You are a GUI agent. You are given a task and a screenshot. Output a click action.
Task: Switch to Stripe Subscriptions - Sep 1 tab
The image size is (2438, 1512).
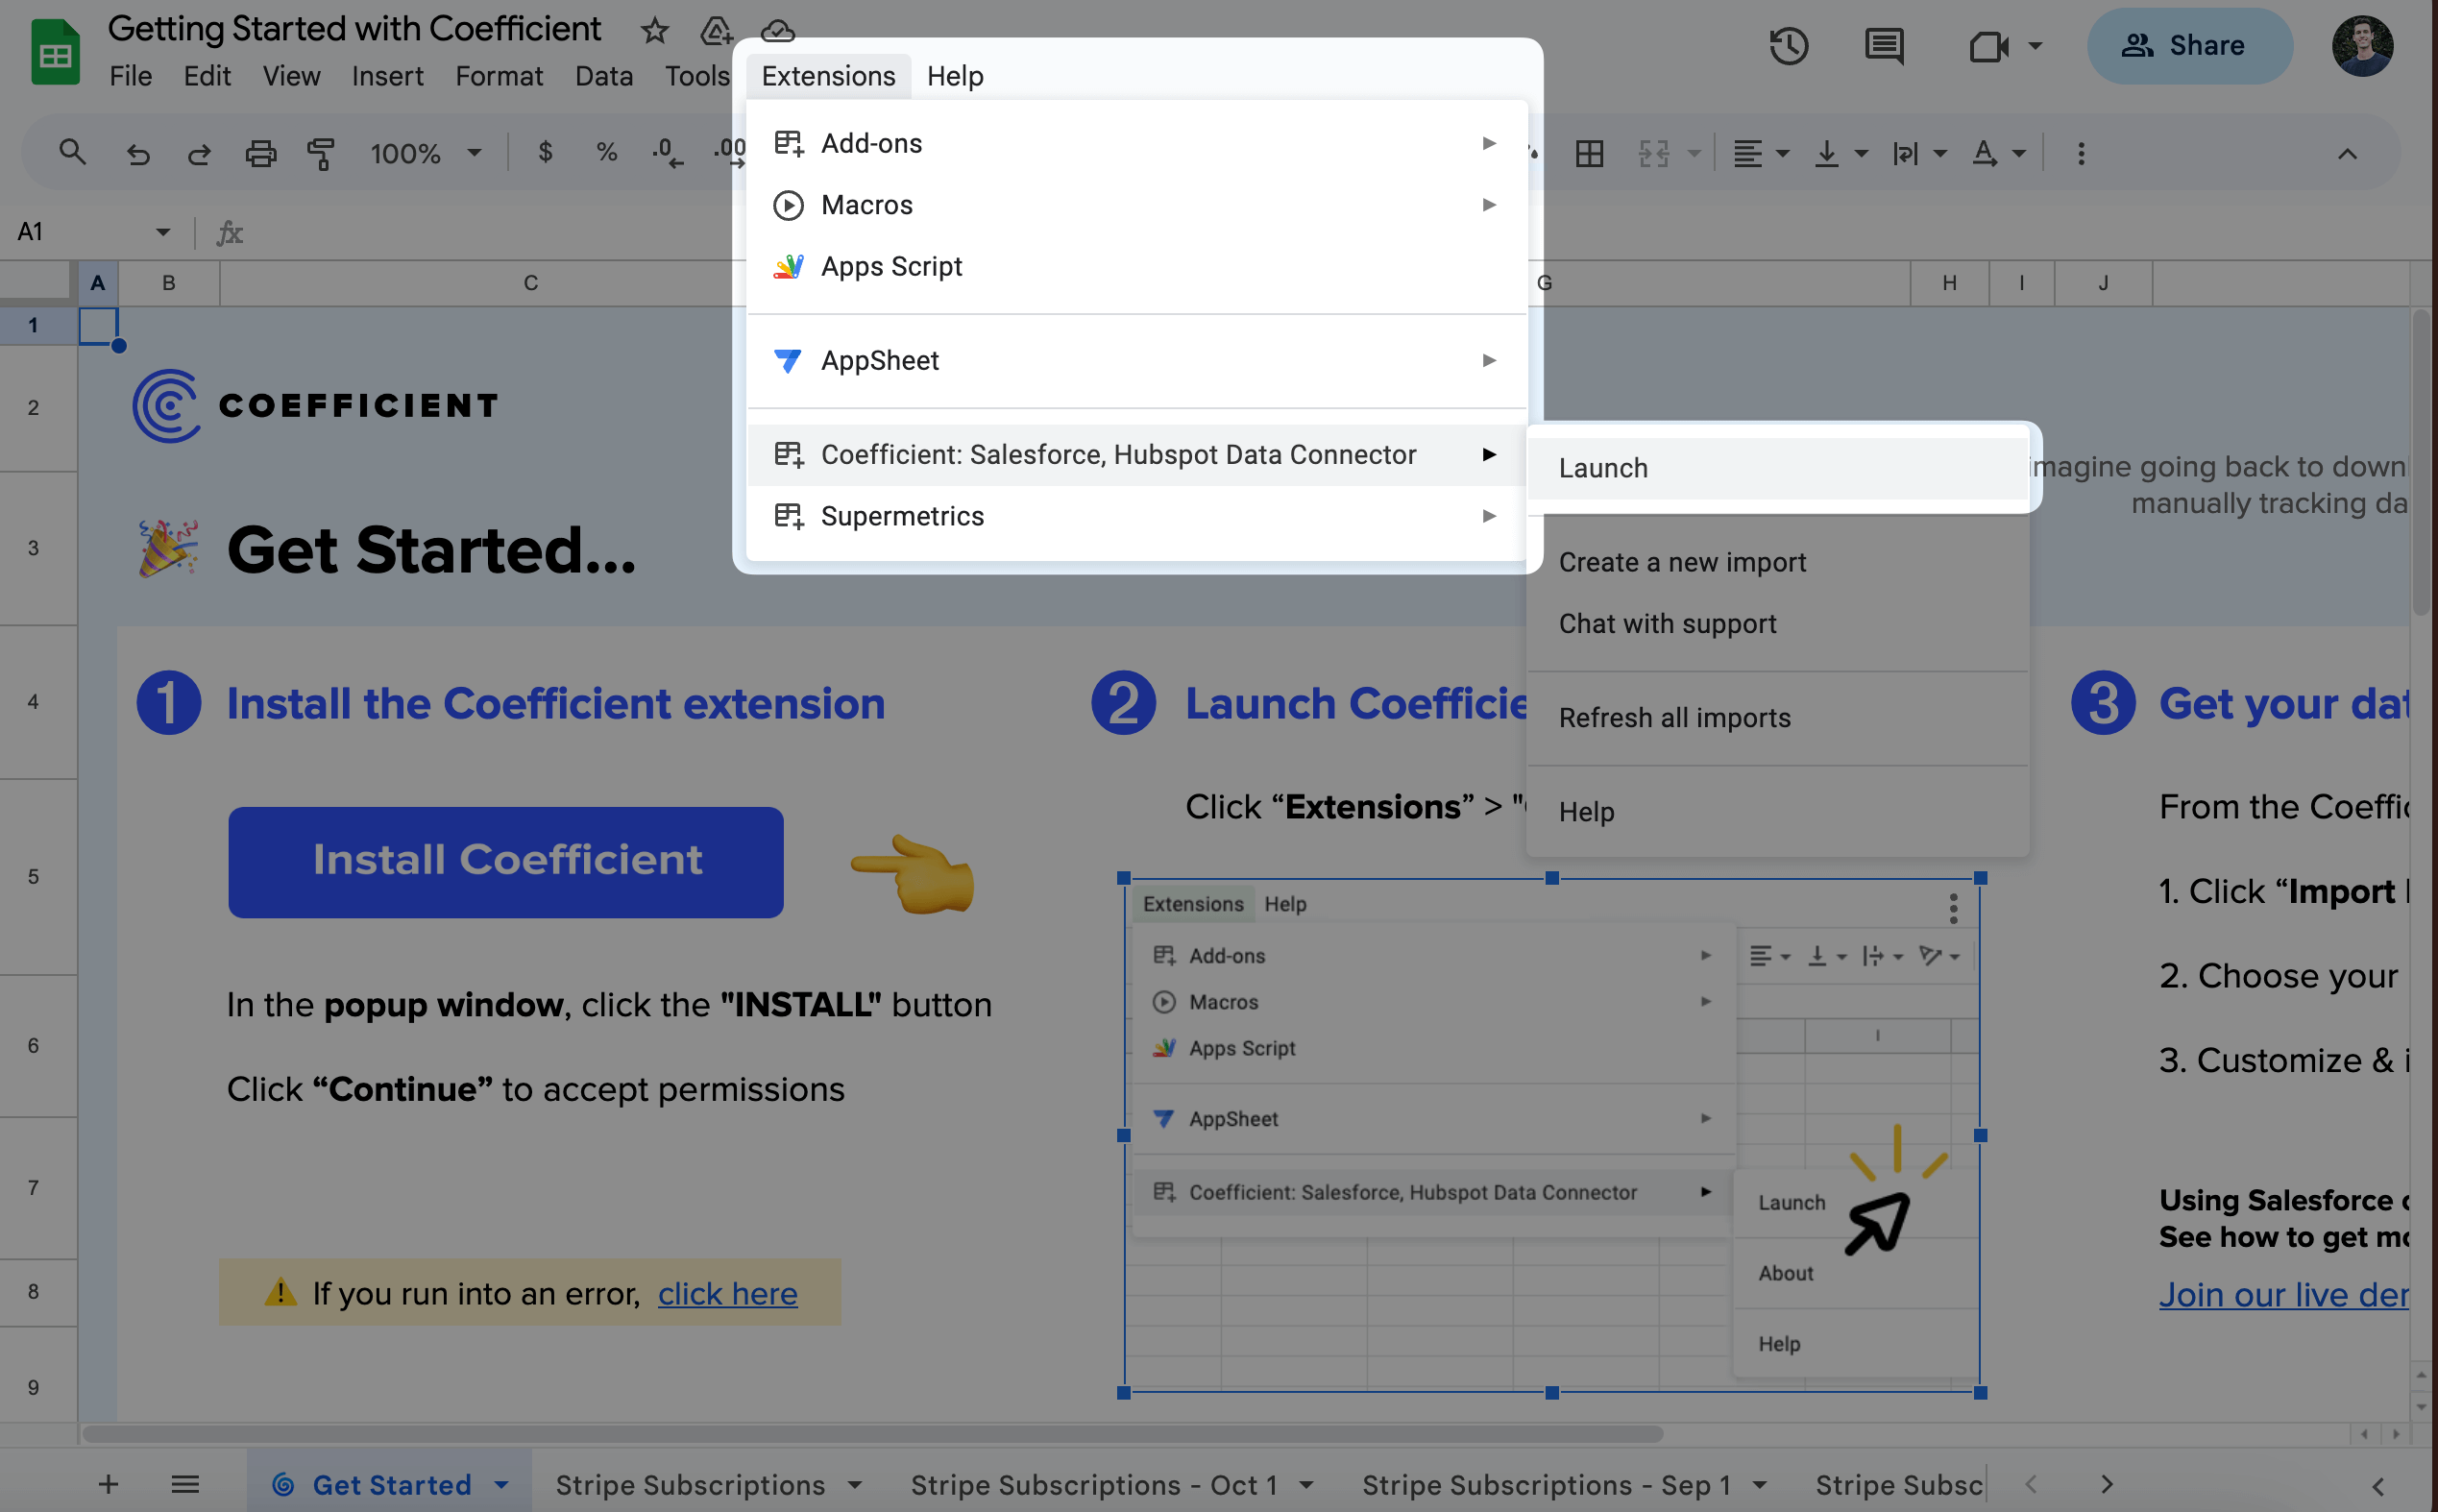1546,1485
